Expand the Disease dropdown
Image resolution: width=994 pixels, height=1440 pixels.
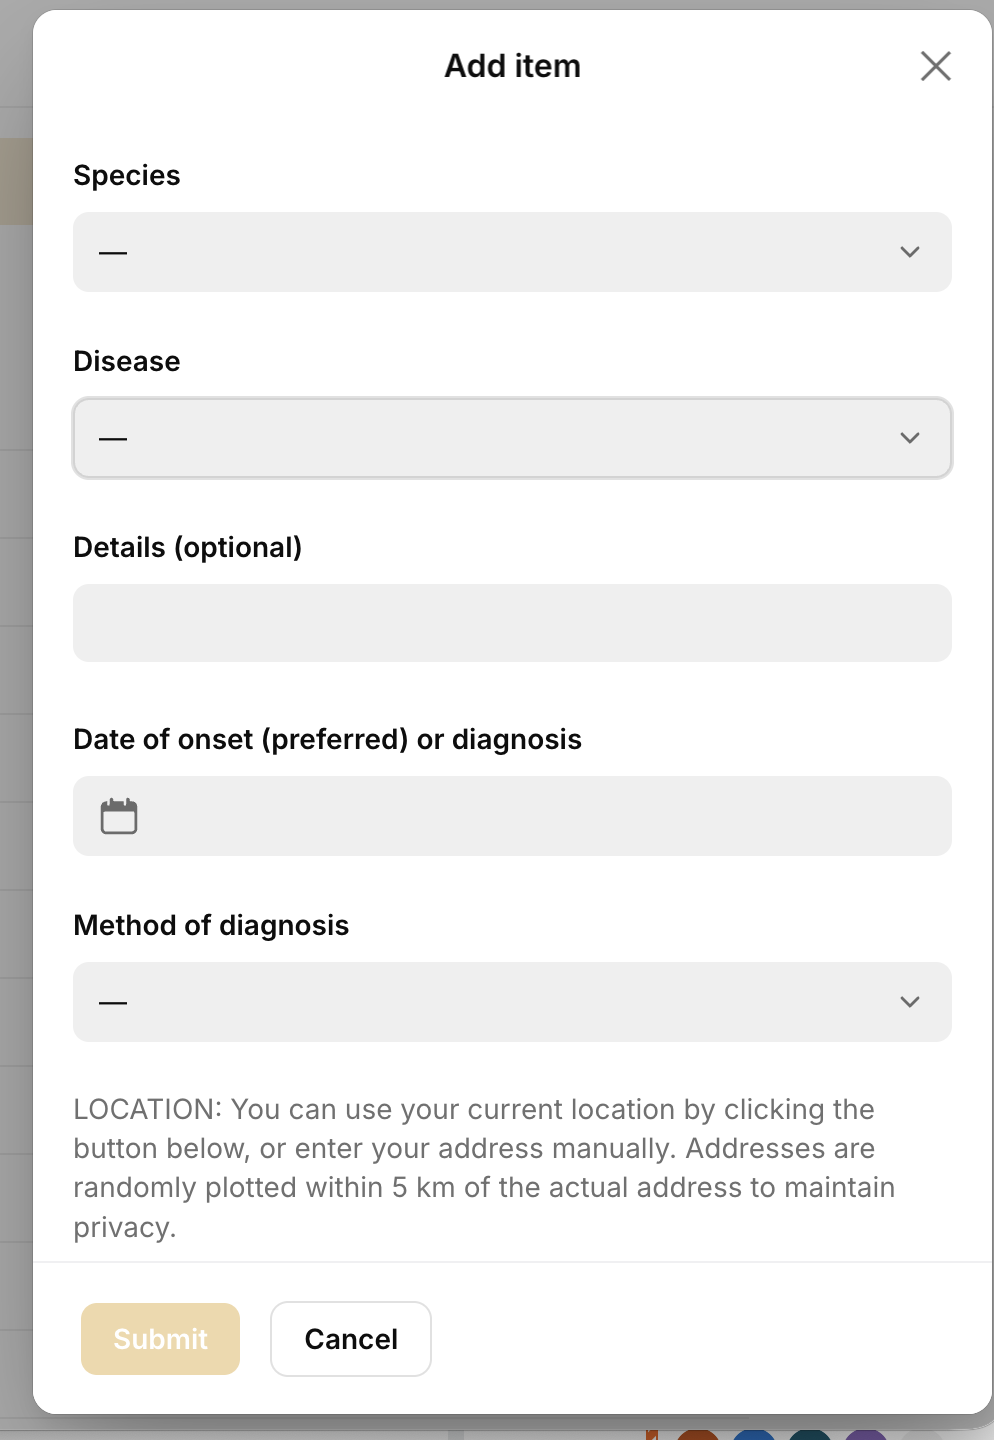(x=512, y=438)
